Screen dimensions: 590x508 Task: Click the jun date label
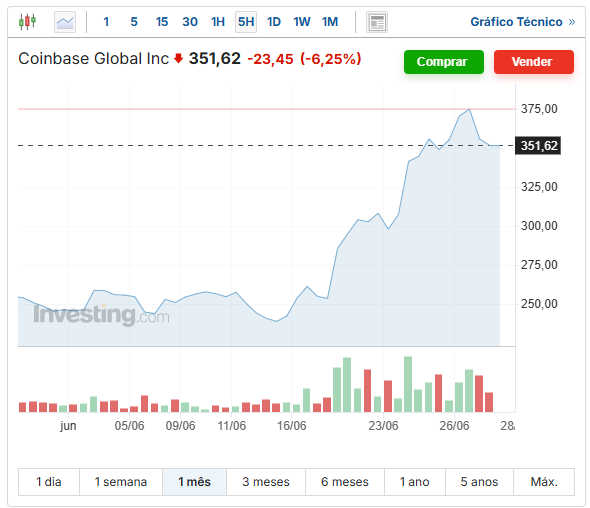[68, 426]
